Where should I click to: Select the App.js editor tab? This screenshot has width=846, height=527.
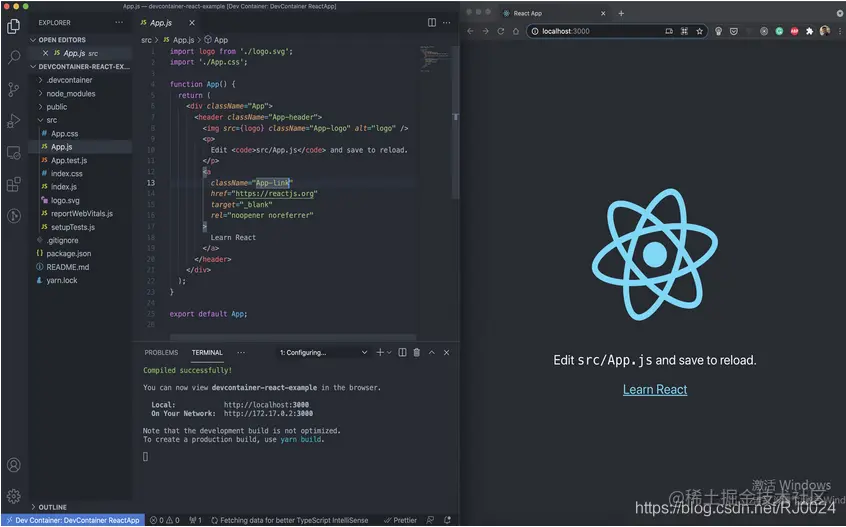161,23
